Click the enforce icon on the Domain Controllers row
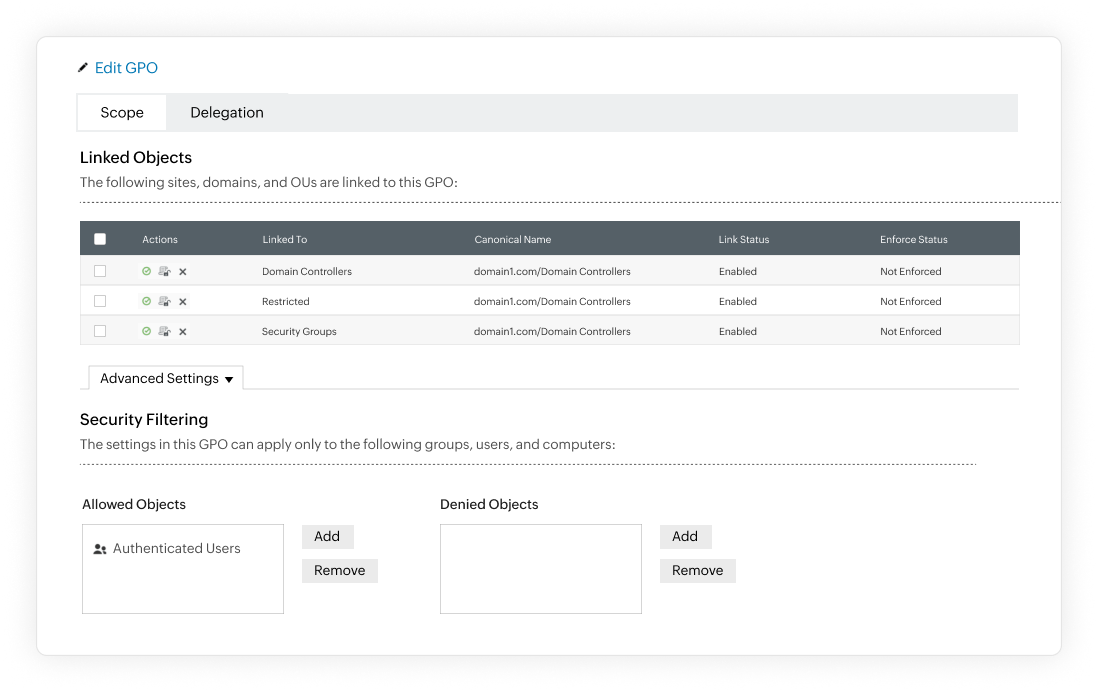Image resolution: width=1097 pixels, height=691 pixels. [x=164, y=271]
